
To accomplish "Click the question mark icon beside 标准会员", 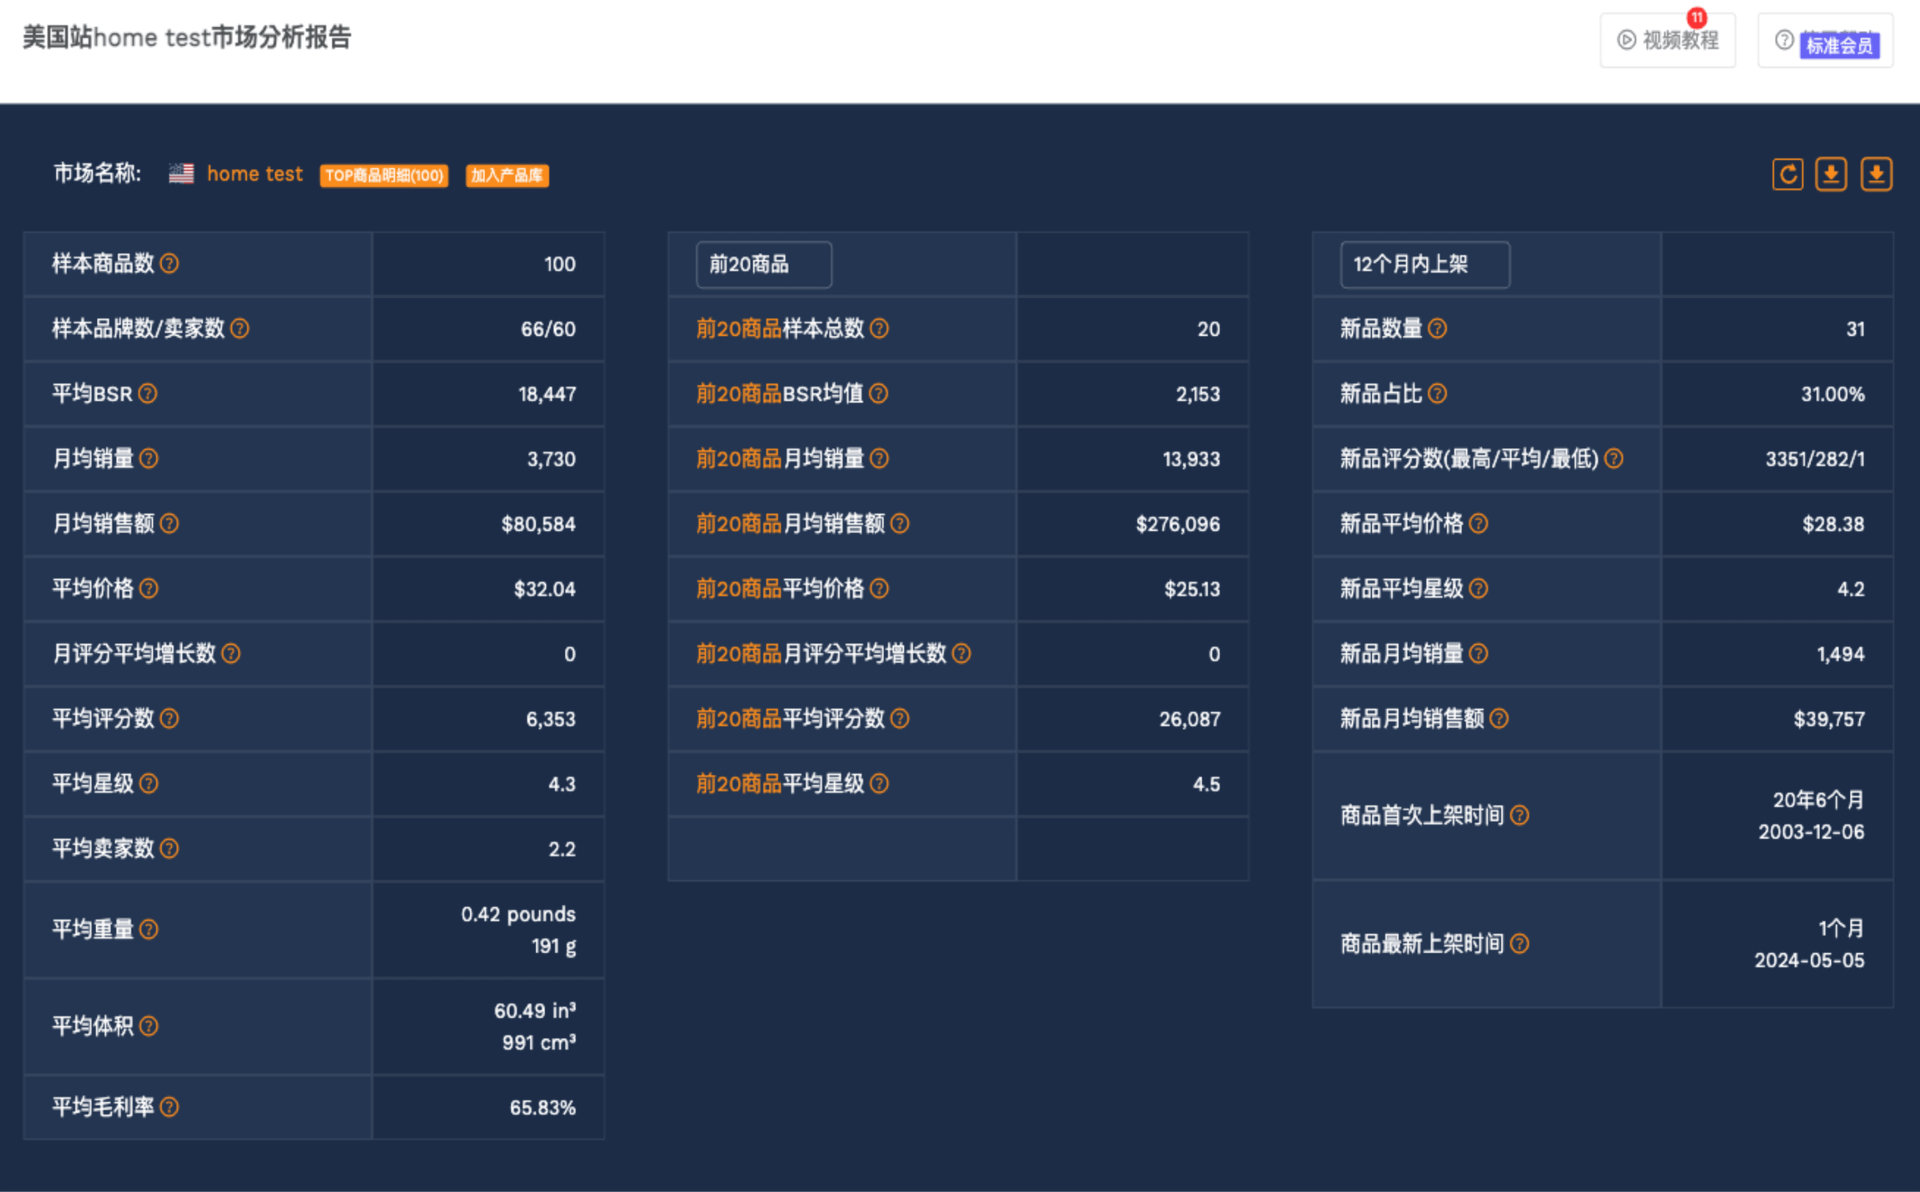I will (x=1784, y=40).
